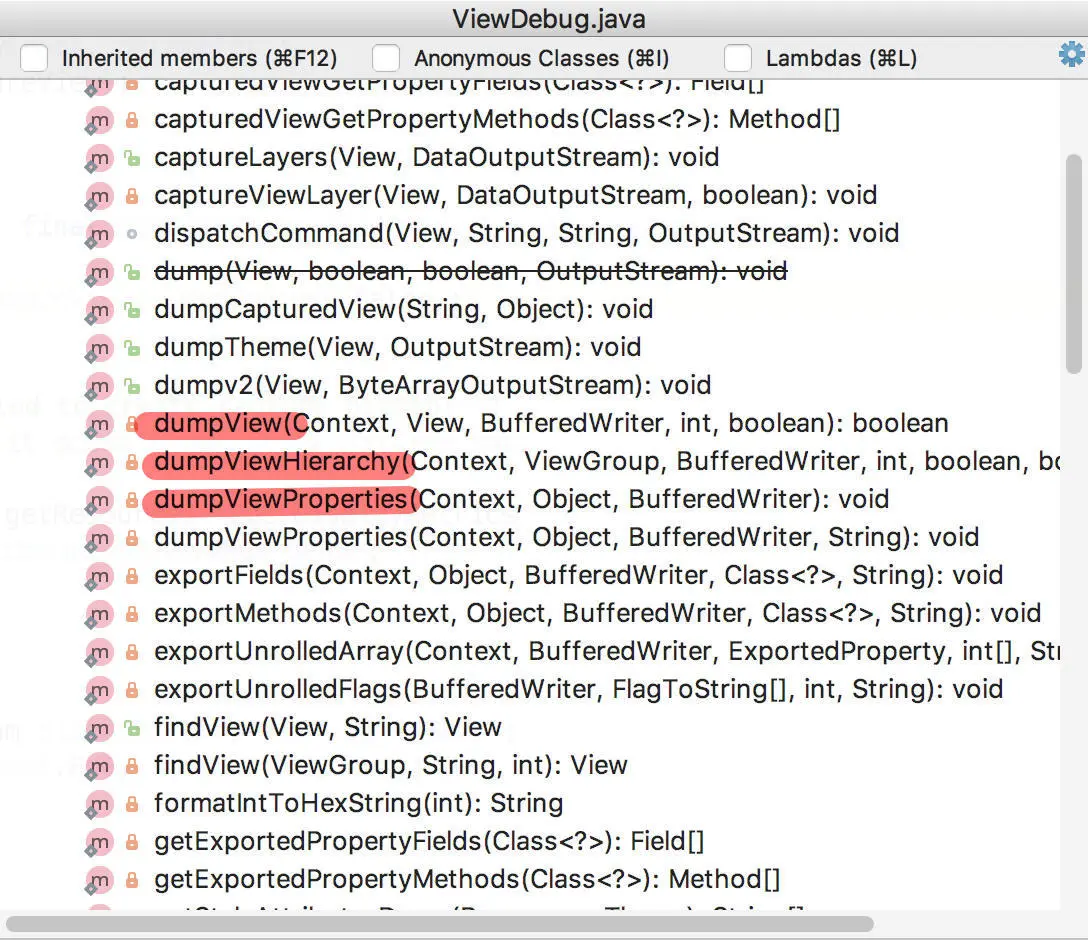The image size is (1088, 940).
Task: Jump to dumpView(Context, View, BufferedWriter...) method
Action: click(551, 424)
